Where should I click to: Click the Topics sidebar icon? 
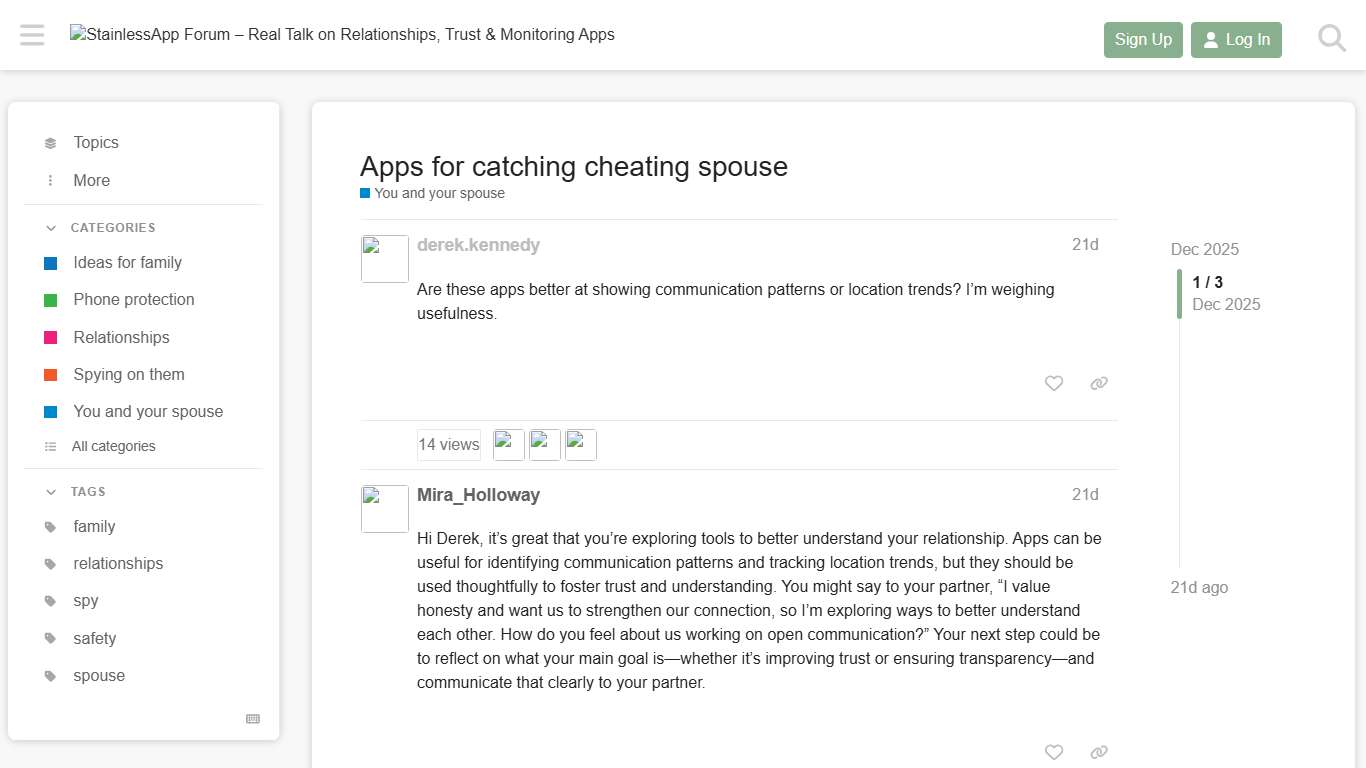[x=51, y=142]
